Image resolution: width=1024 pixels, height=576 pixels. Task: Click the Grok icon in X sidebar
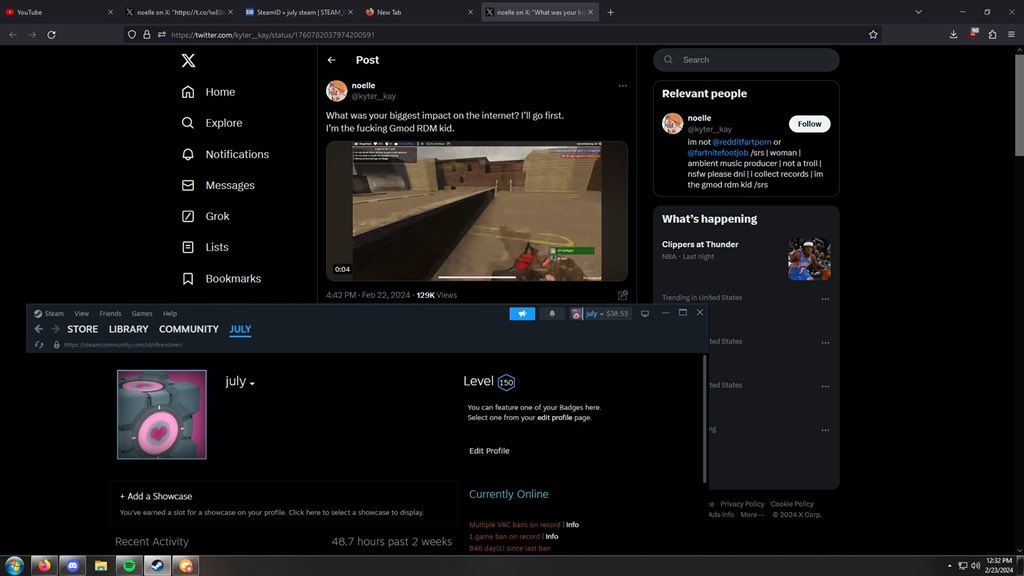point(188,216)
